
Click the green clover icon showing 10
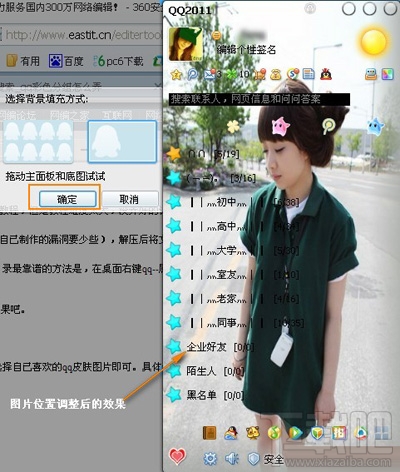(231, 74)
